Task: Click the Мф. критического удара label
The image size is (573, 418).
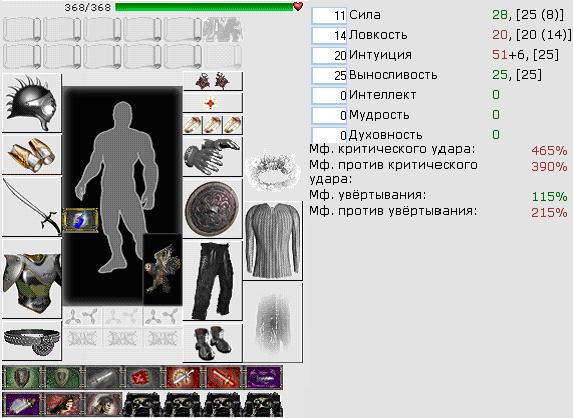Action: [392, 149]
